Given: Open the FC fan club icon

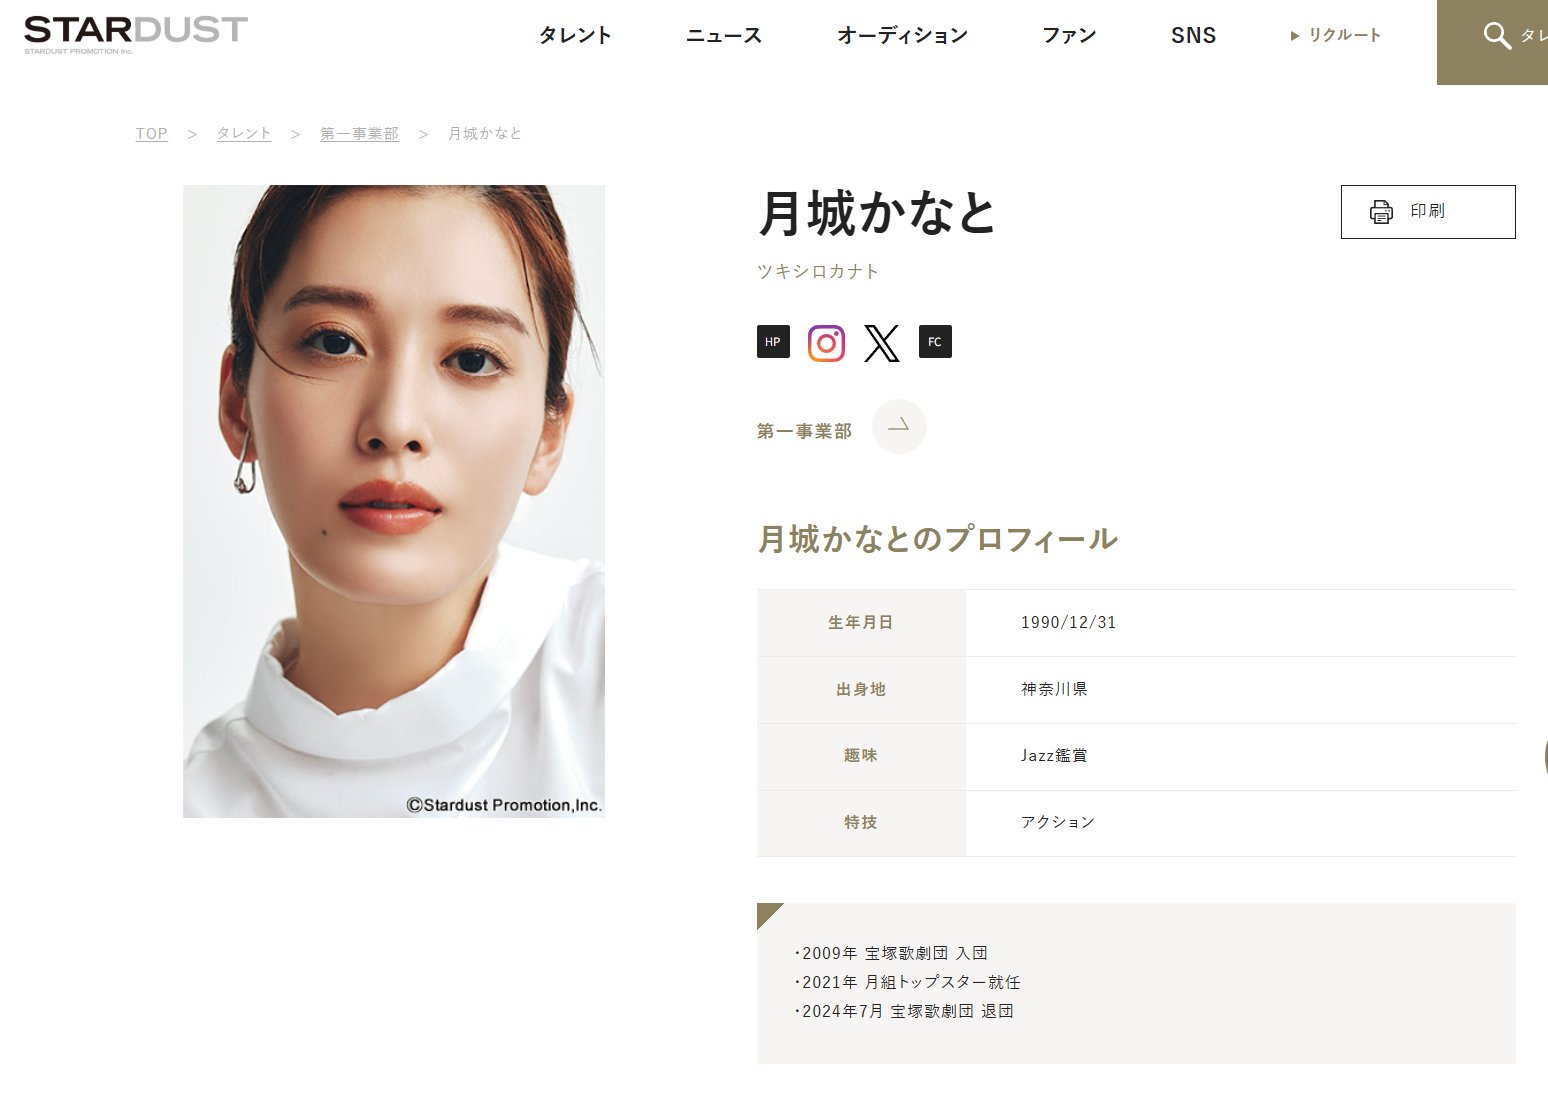Looking at the screenshot, I should click(935, 342).
